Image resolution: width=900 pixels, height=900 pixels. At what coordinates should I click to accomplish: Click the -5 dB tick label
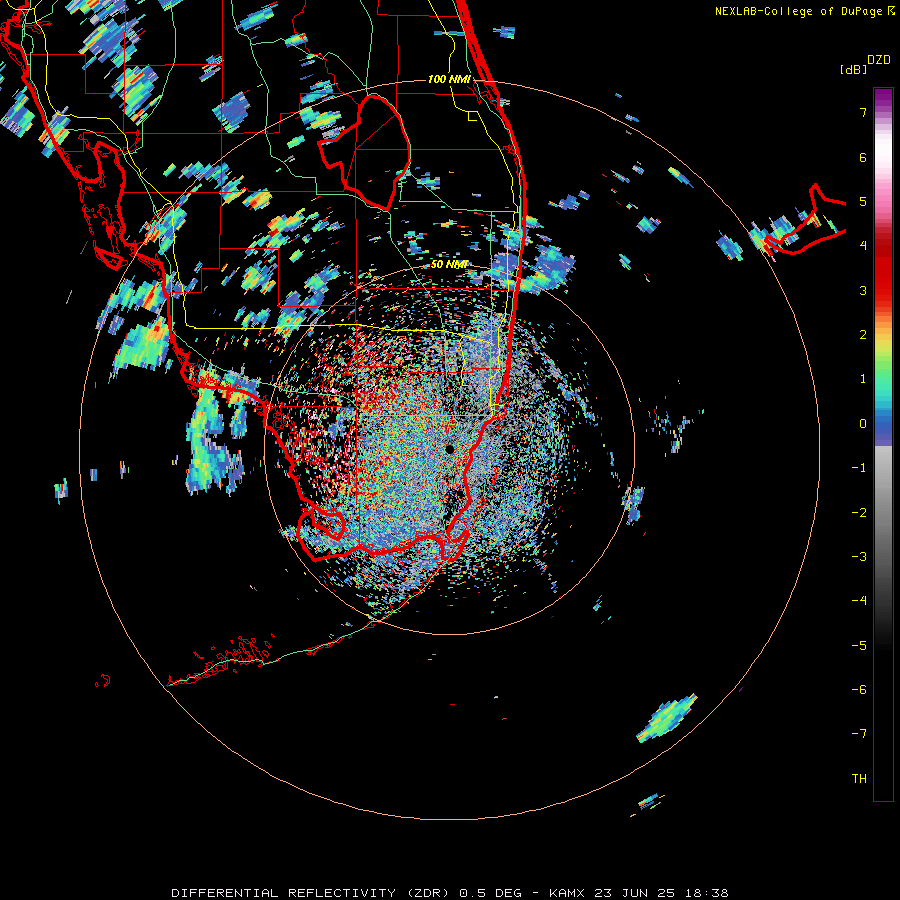tap(859, 646)
